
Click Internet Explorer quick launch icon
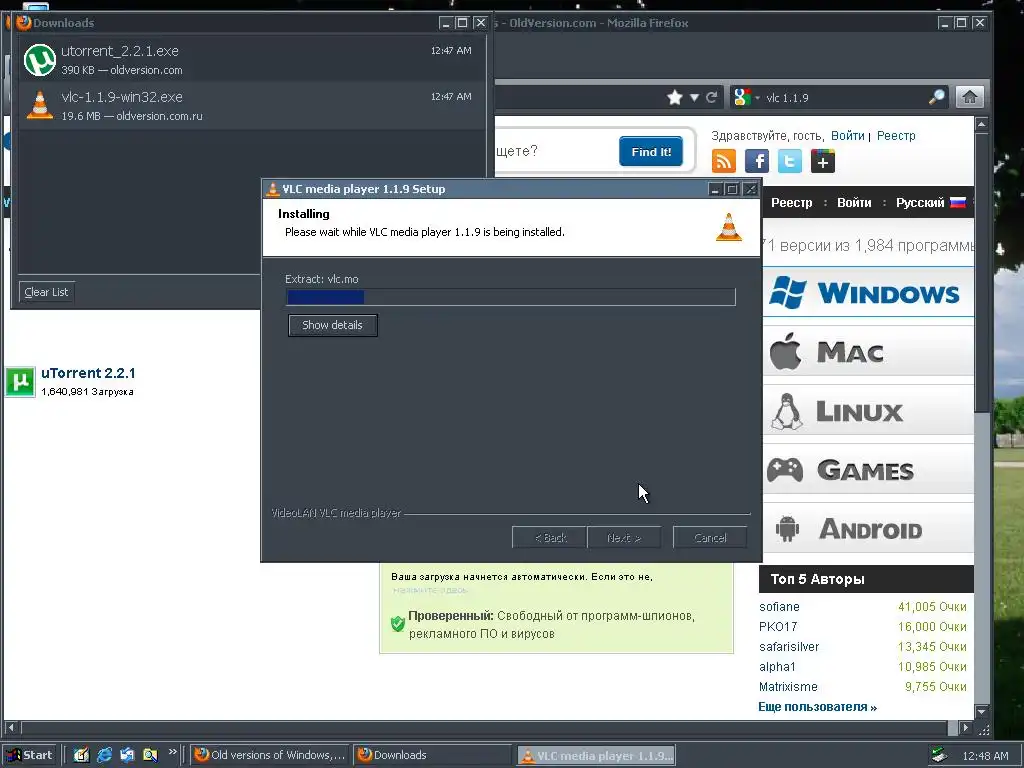[x=104, y=755]
